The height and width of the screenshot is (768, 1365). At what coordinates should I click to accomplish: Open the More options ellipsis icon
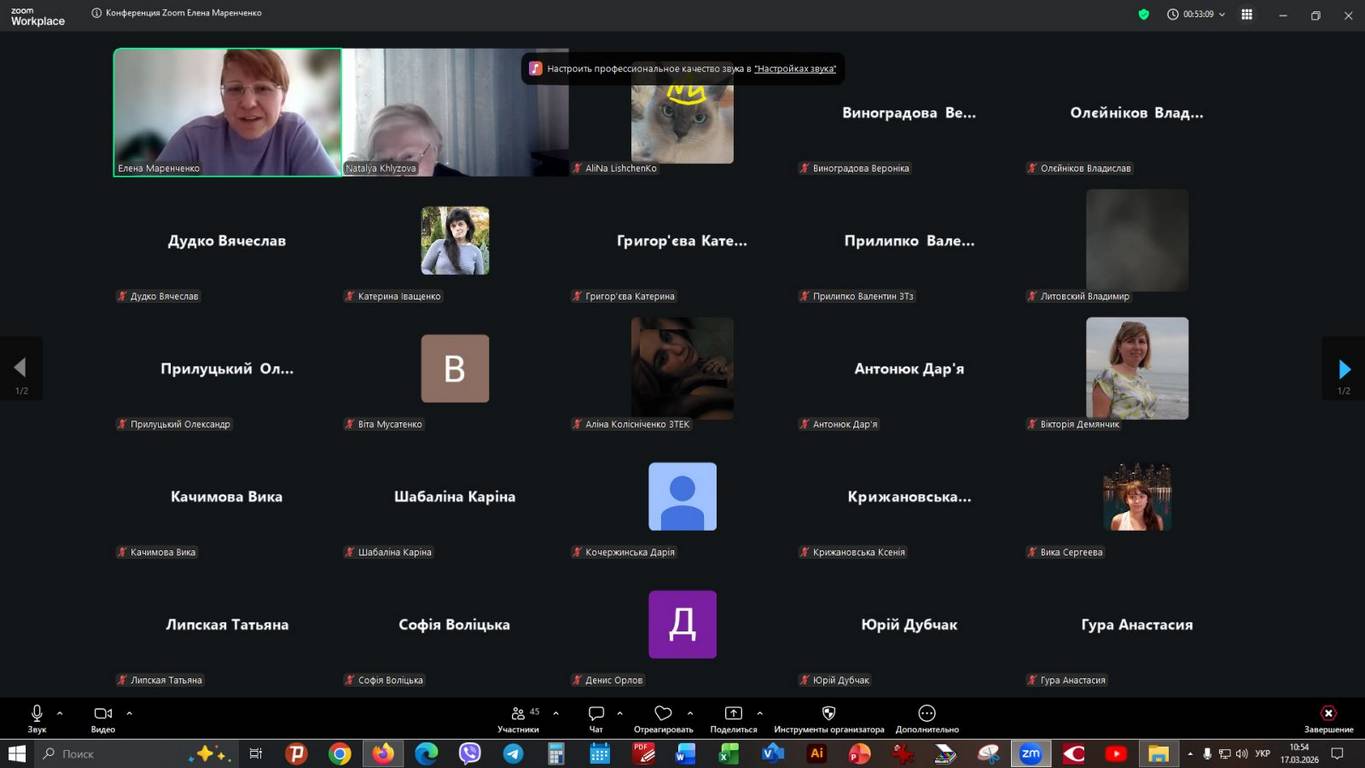pyautogui.click(x=926, y=714)
